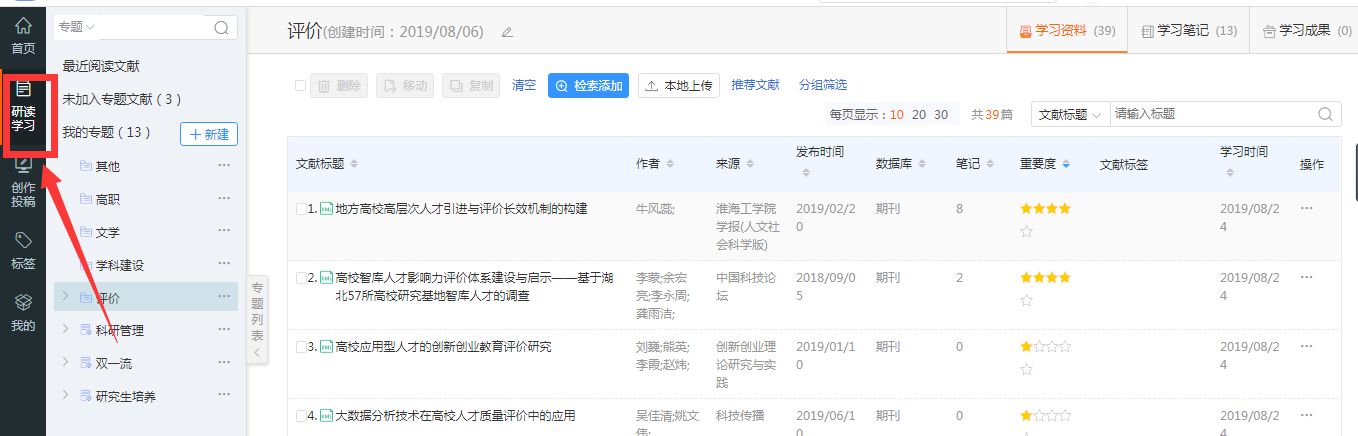Open the 我的 sidebar icon
The width and height of the screenshot is (1358, 436).
tap(22, 312)
